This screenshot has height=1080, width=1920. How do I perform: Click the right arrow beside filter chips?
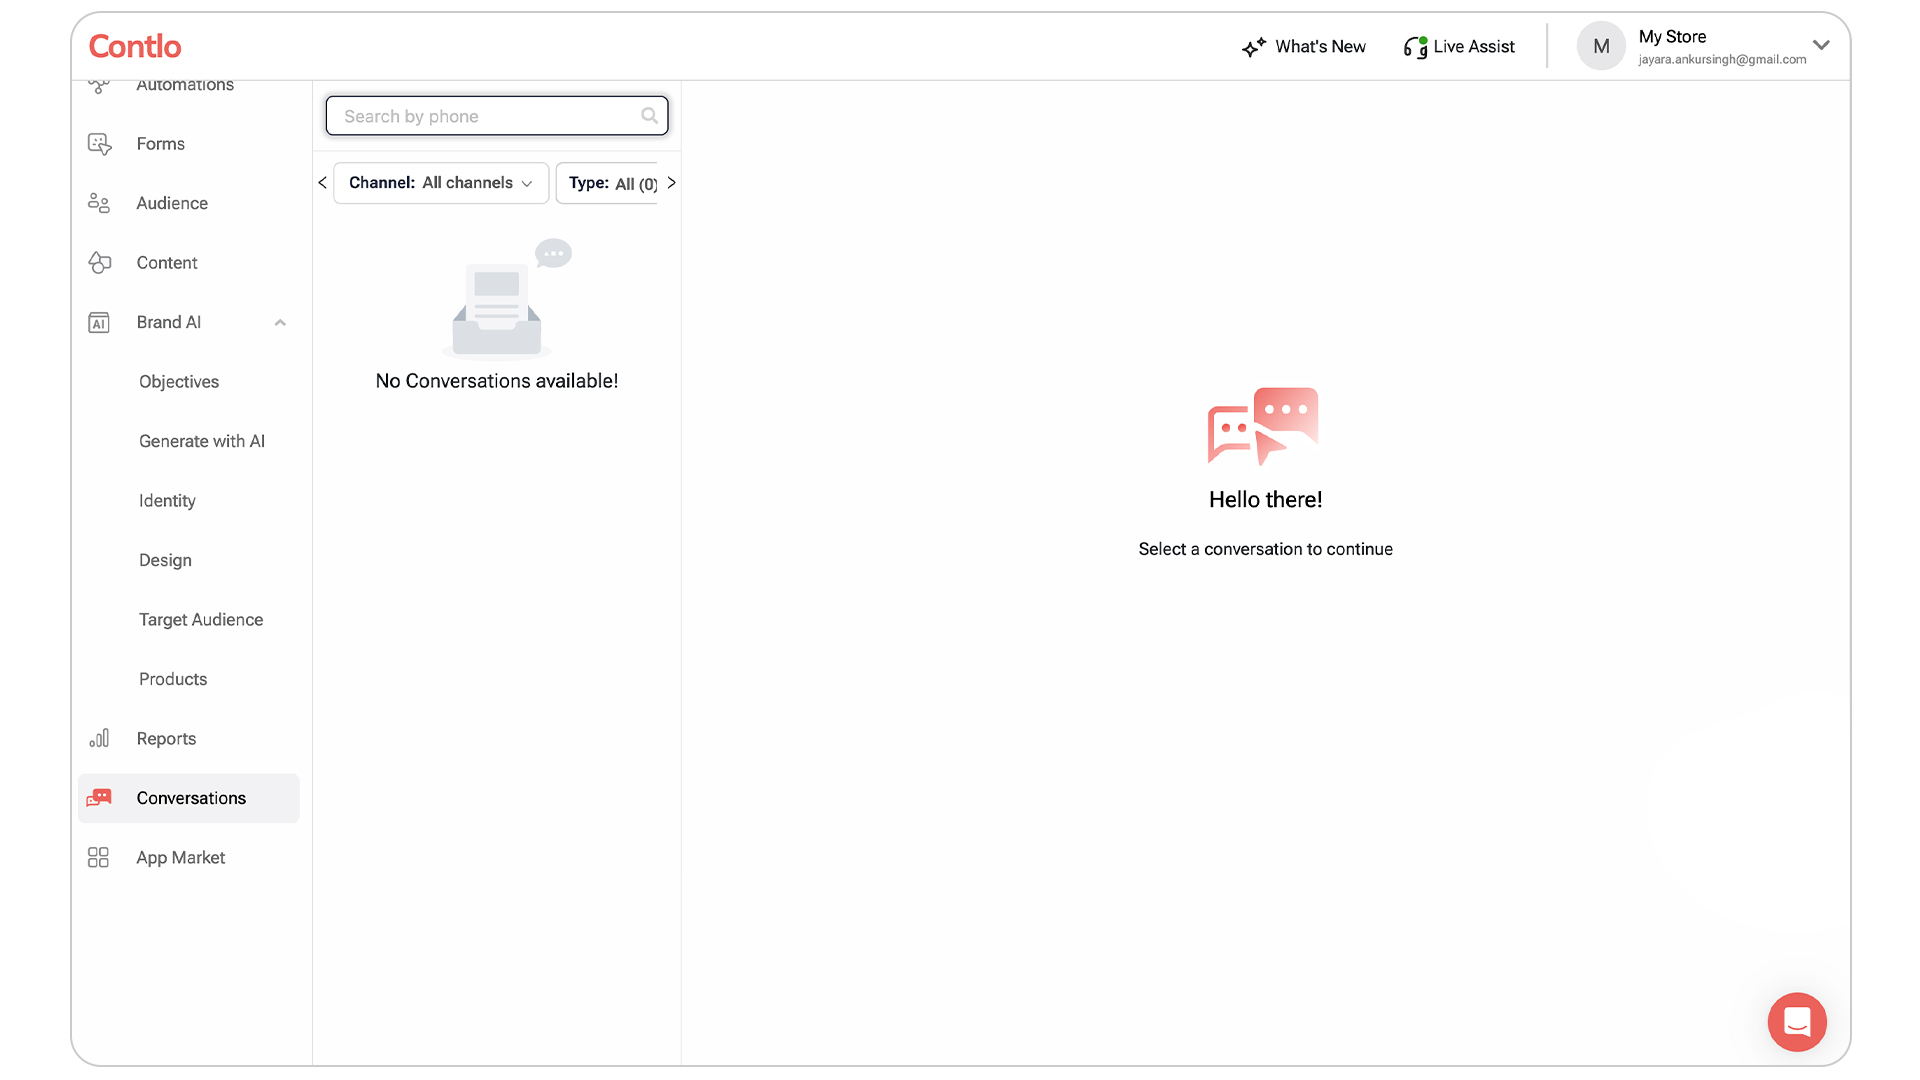point(671,183)
